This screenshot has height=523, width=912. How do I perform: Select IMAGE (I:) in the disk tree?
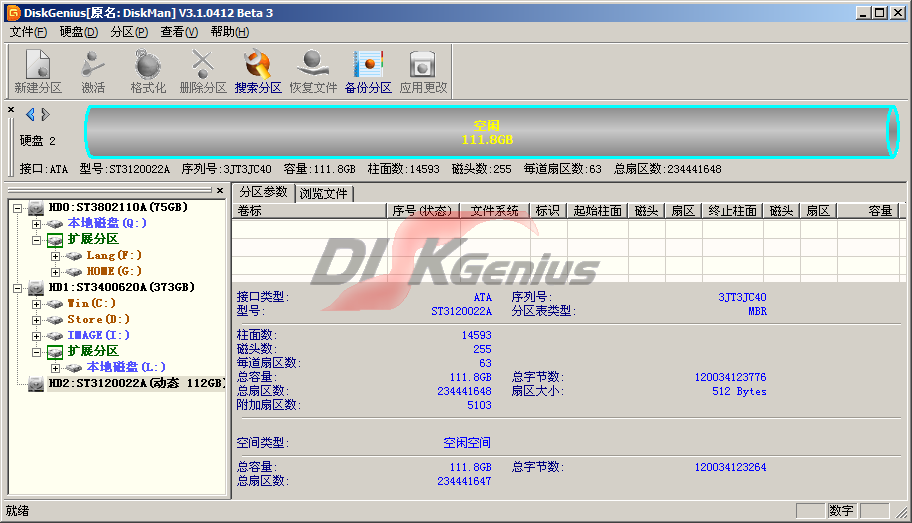[x=98, y=336]
